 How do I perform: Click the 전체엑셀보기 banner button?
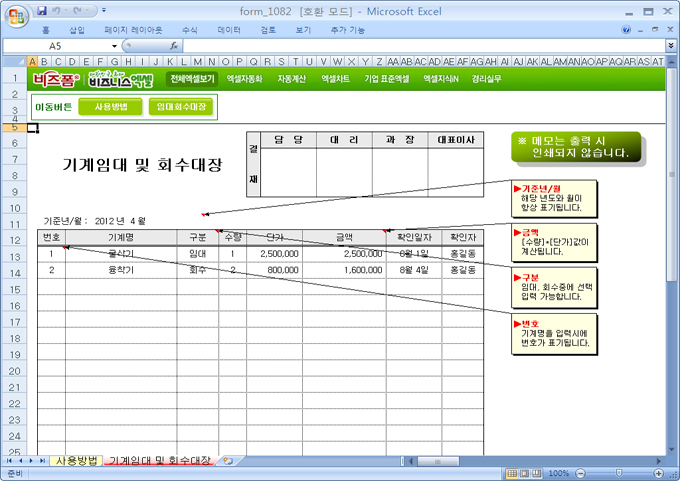192,79
